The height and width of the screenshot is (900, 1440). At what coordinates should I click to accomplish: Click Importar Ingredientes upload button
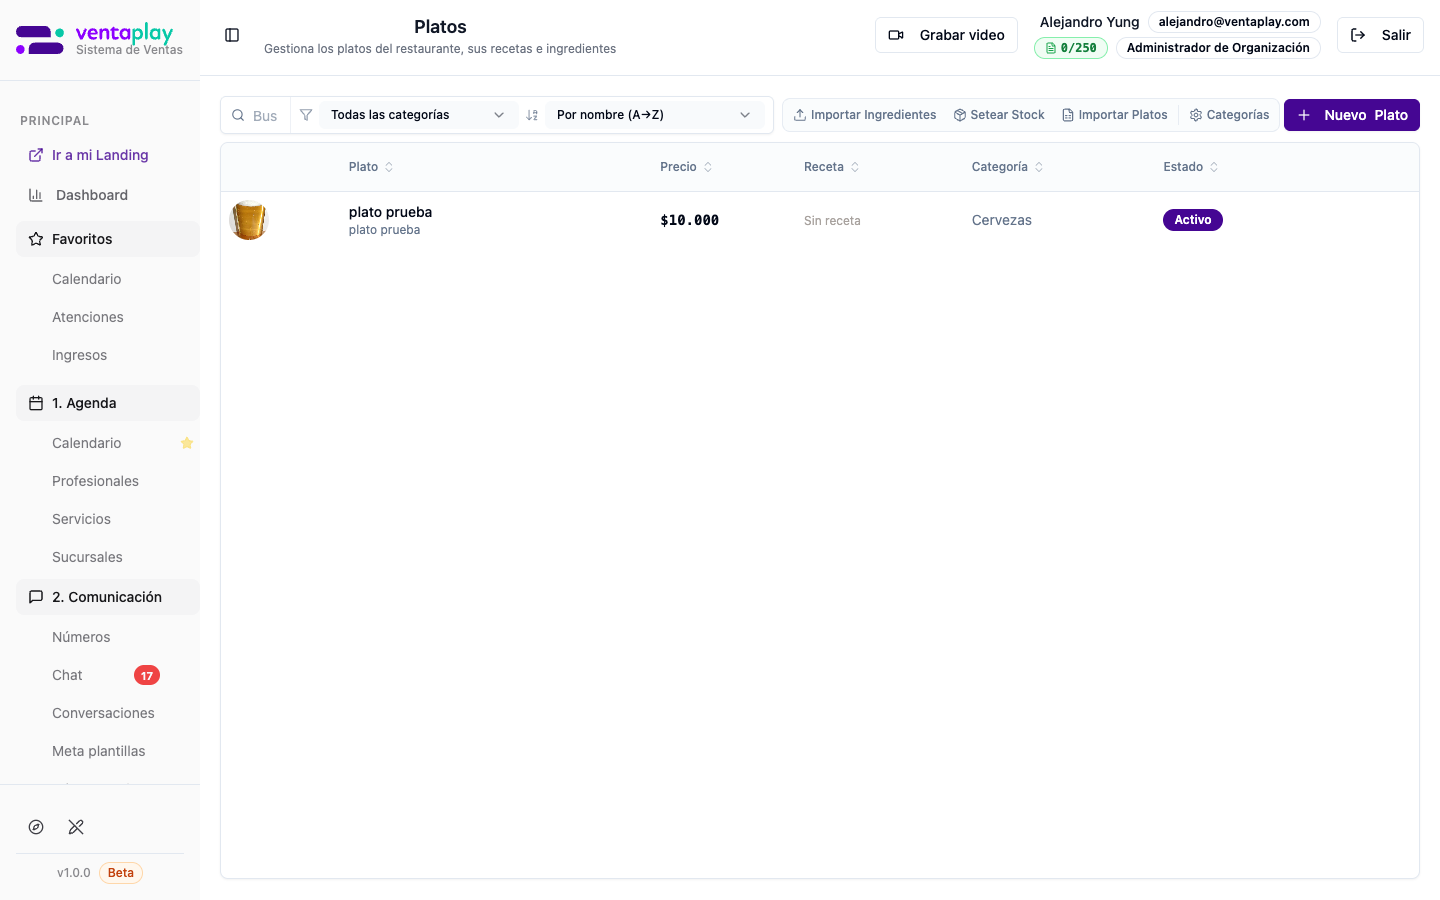click(865, 115)
